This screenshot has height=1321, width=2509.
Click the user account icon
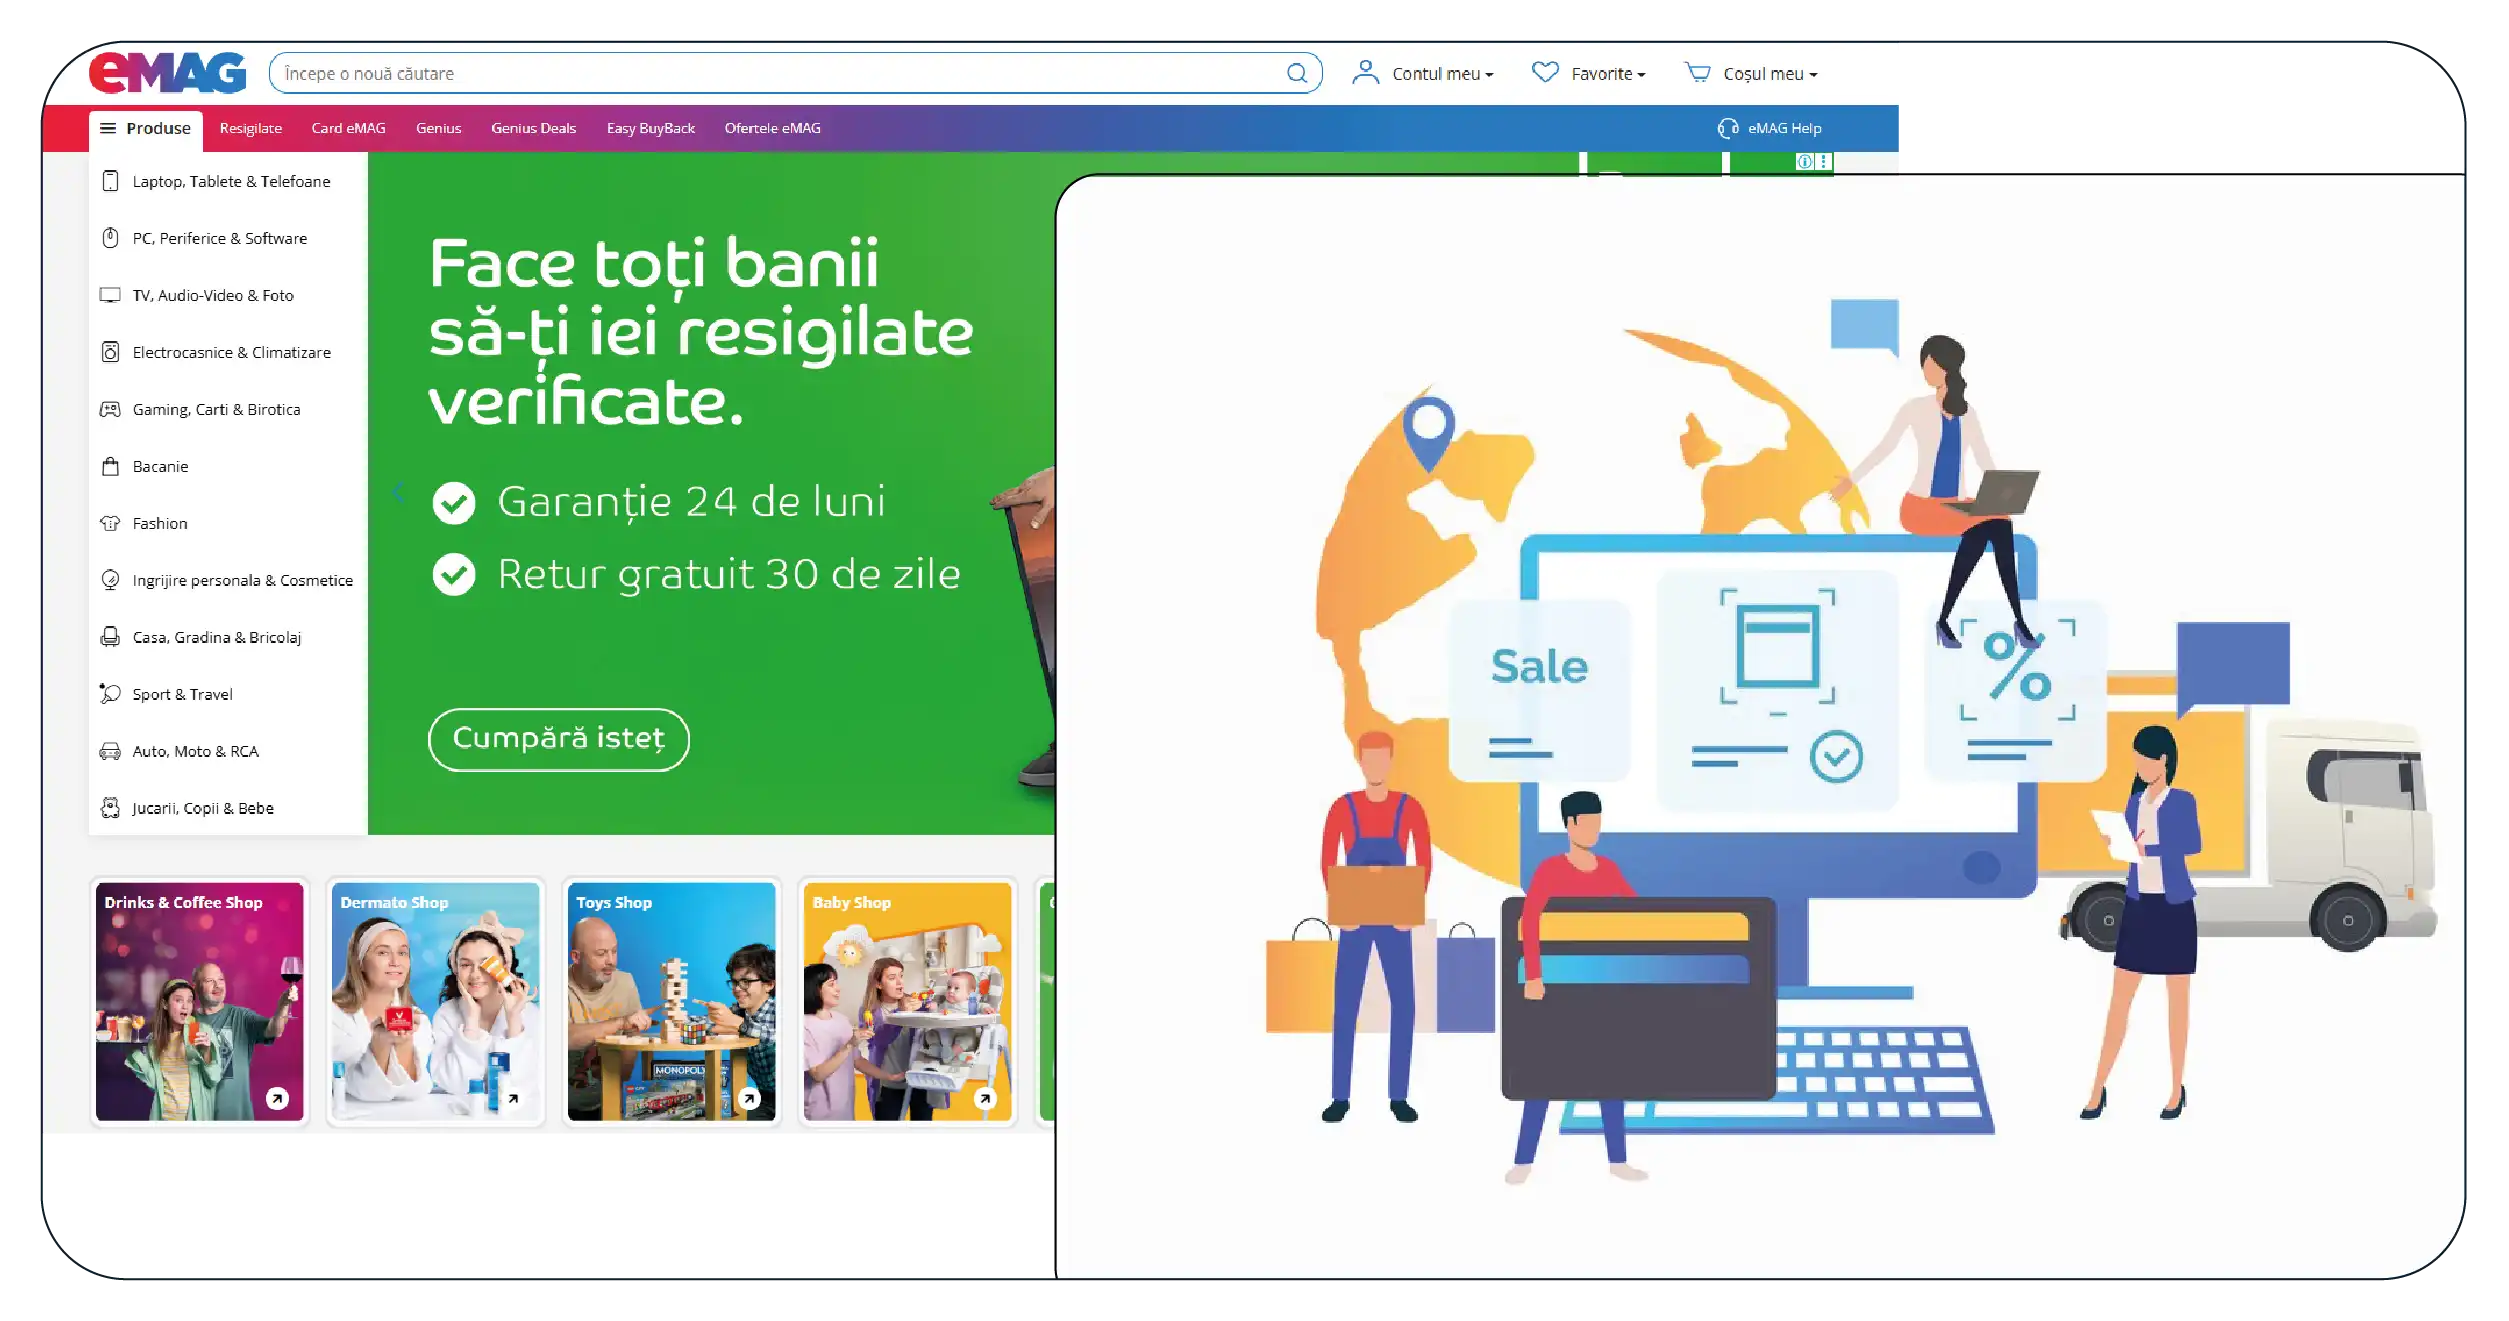click(1365, 72)
